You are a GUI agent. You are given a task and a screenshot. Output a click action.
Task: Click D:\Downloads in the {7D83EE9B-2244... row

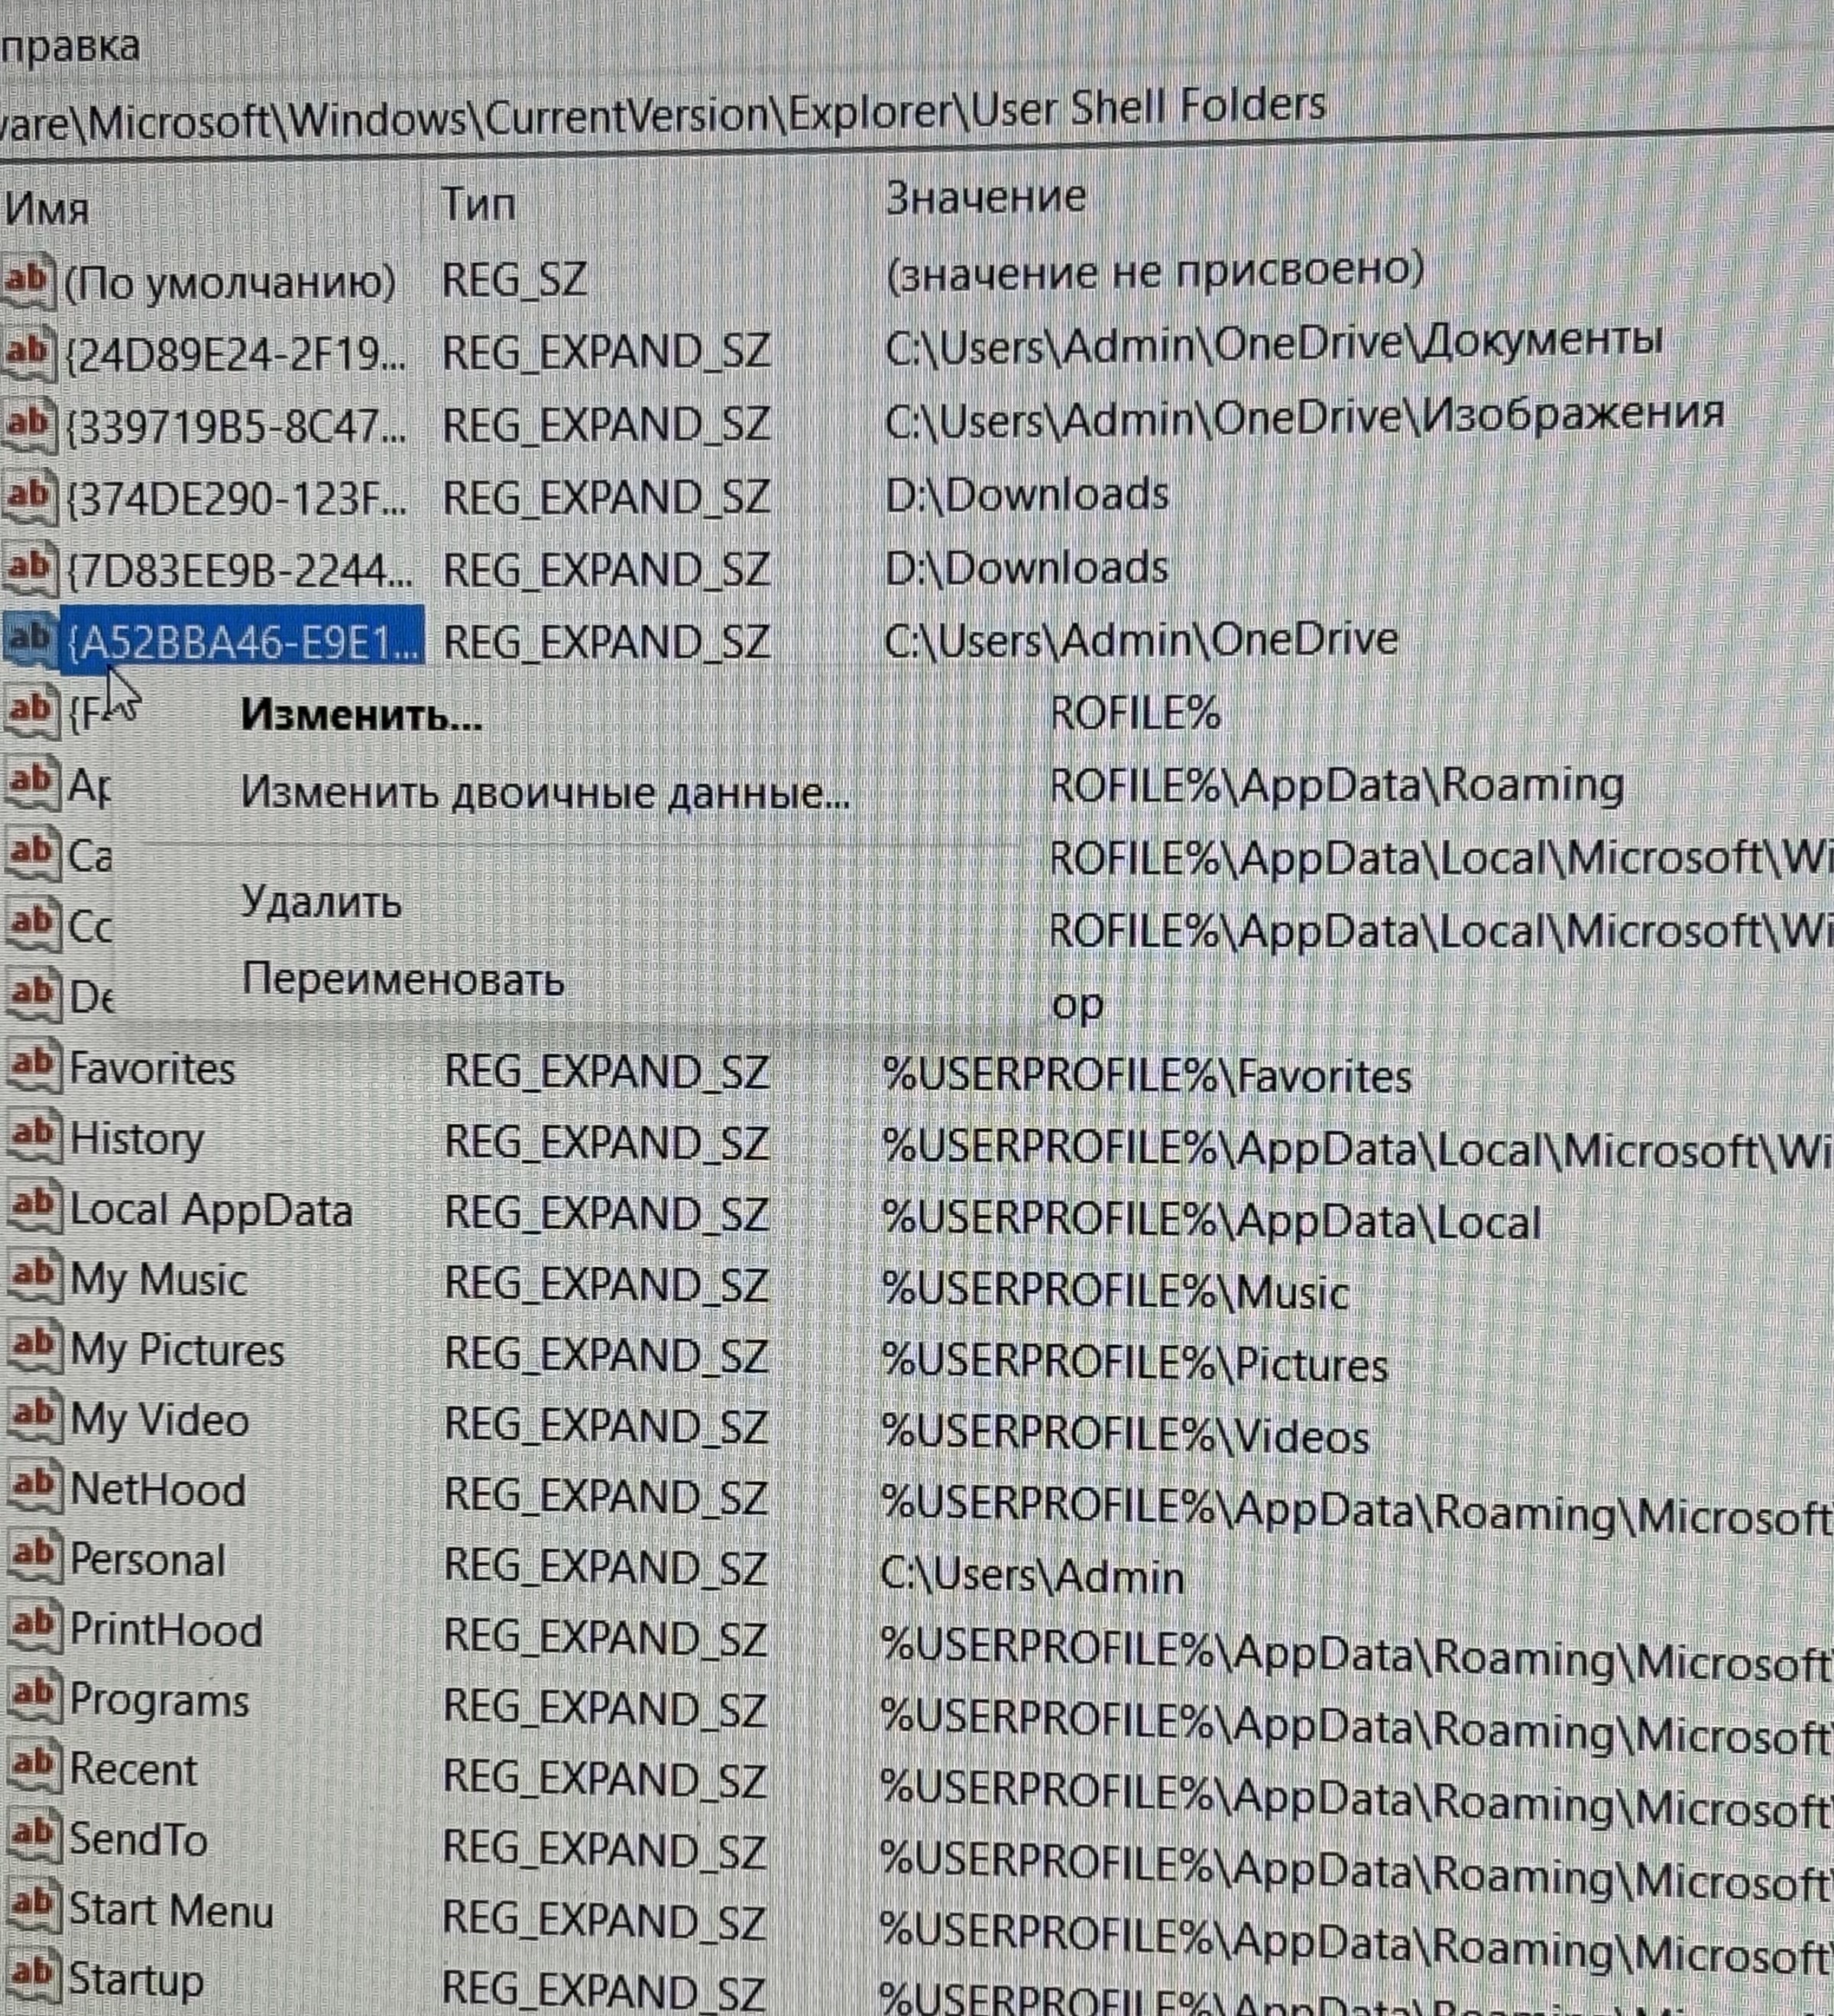point(1027,569)
